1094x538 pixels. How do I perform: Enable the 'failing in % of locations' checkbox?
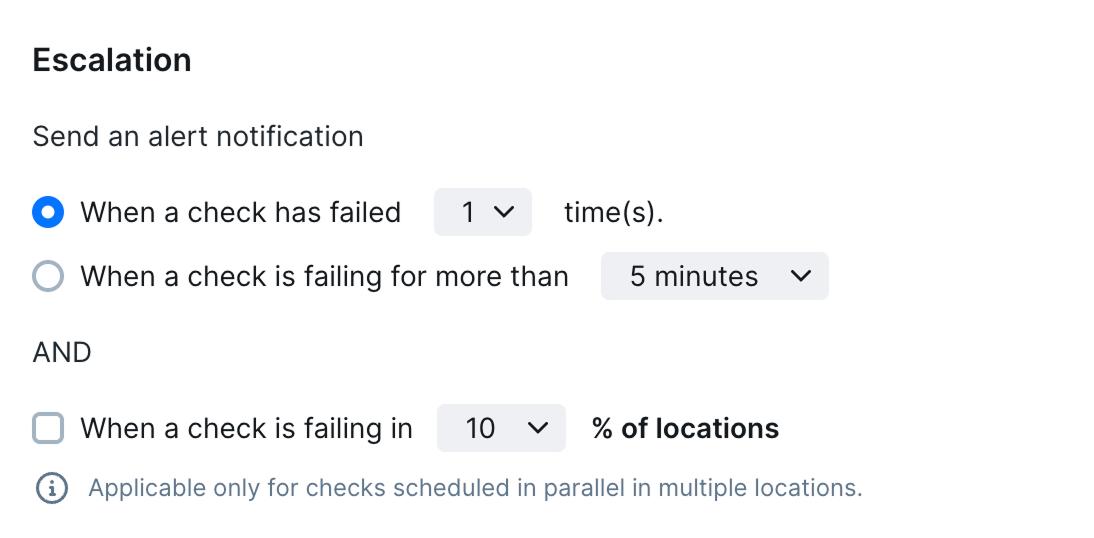[x=48, y=428]
